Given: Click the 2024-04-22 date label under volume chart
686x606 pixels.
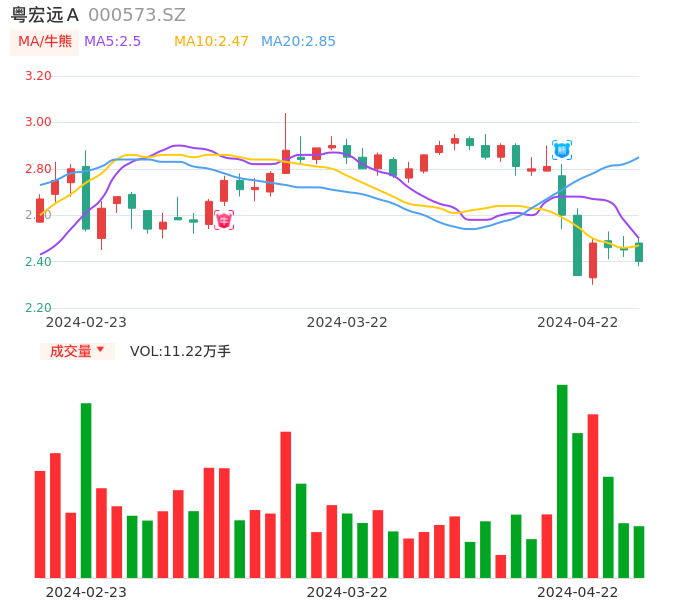Looking at the screenshot, I should [x=578, y=592].
